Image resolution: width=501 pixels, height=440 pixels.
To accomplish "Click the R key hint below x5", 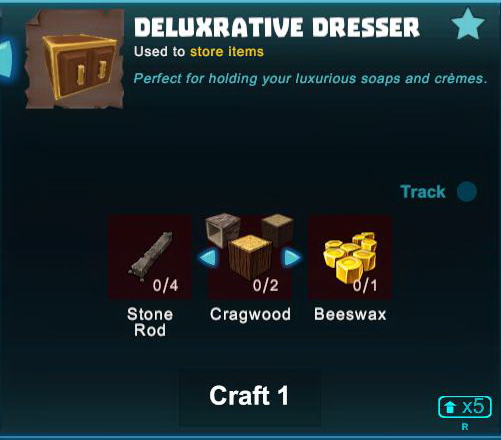I will [x=465, y=426].
